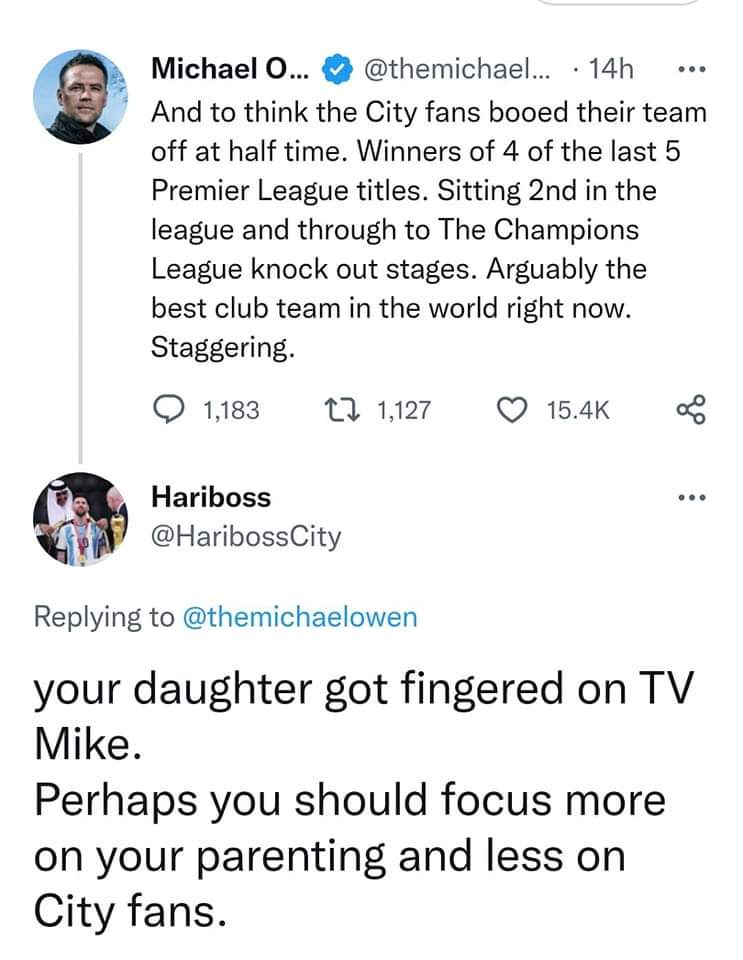Viewport: 743px width, 960px height.
Task: Click the share icon on Michael's tweet
Action: pyautogui.click(x=691, y=410)
